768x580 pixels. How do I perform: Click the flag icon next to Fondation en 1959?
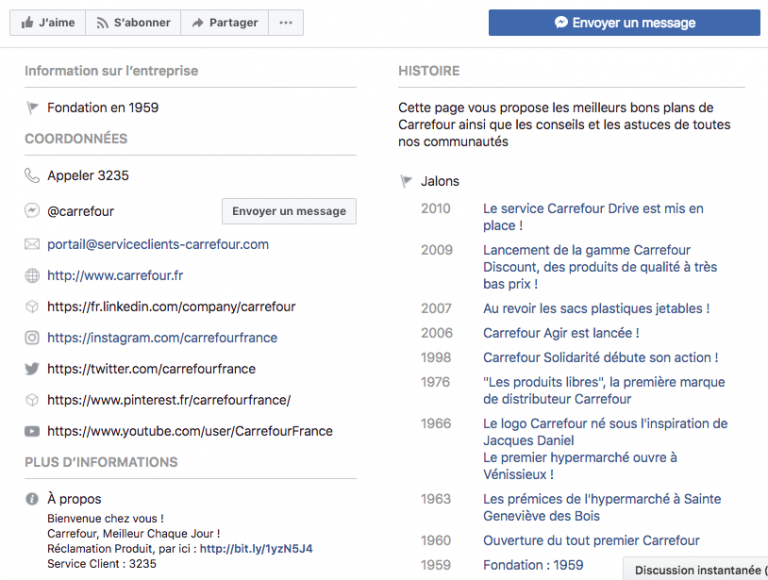(32, 108)
